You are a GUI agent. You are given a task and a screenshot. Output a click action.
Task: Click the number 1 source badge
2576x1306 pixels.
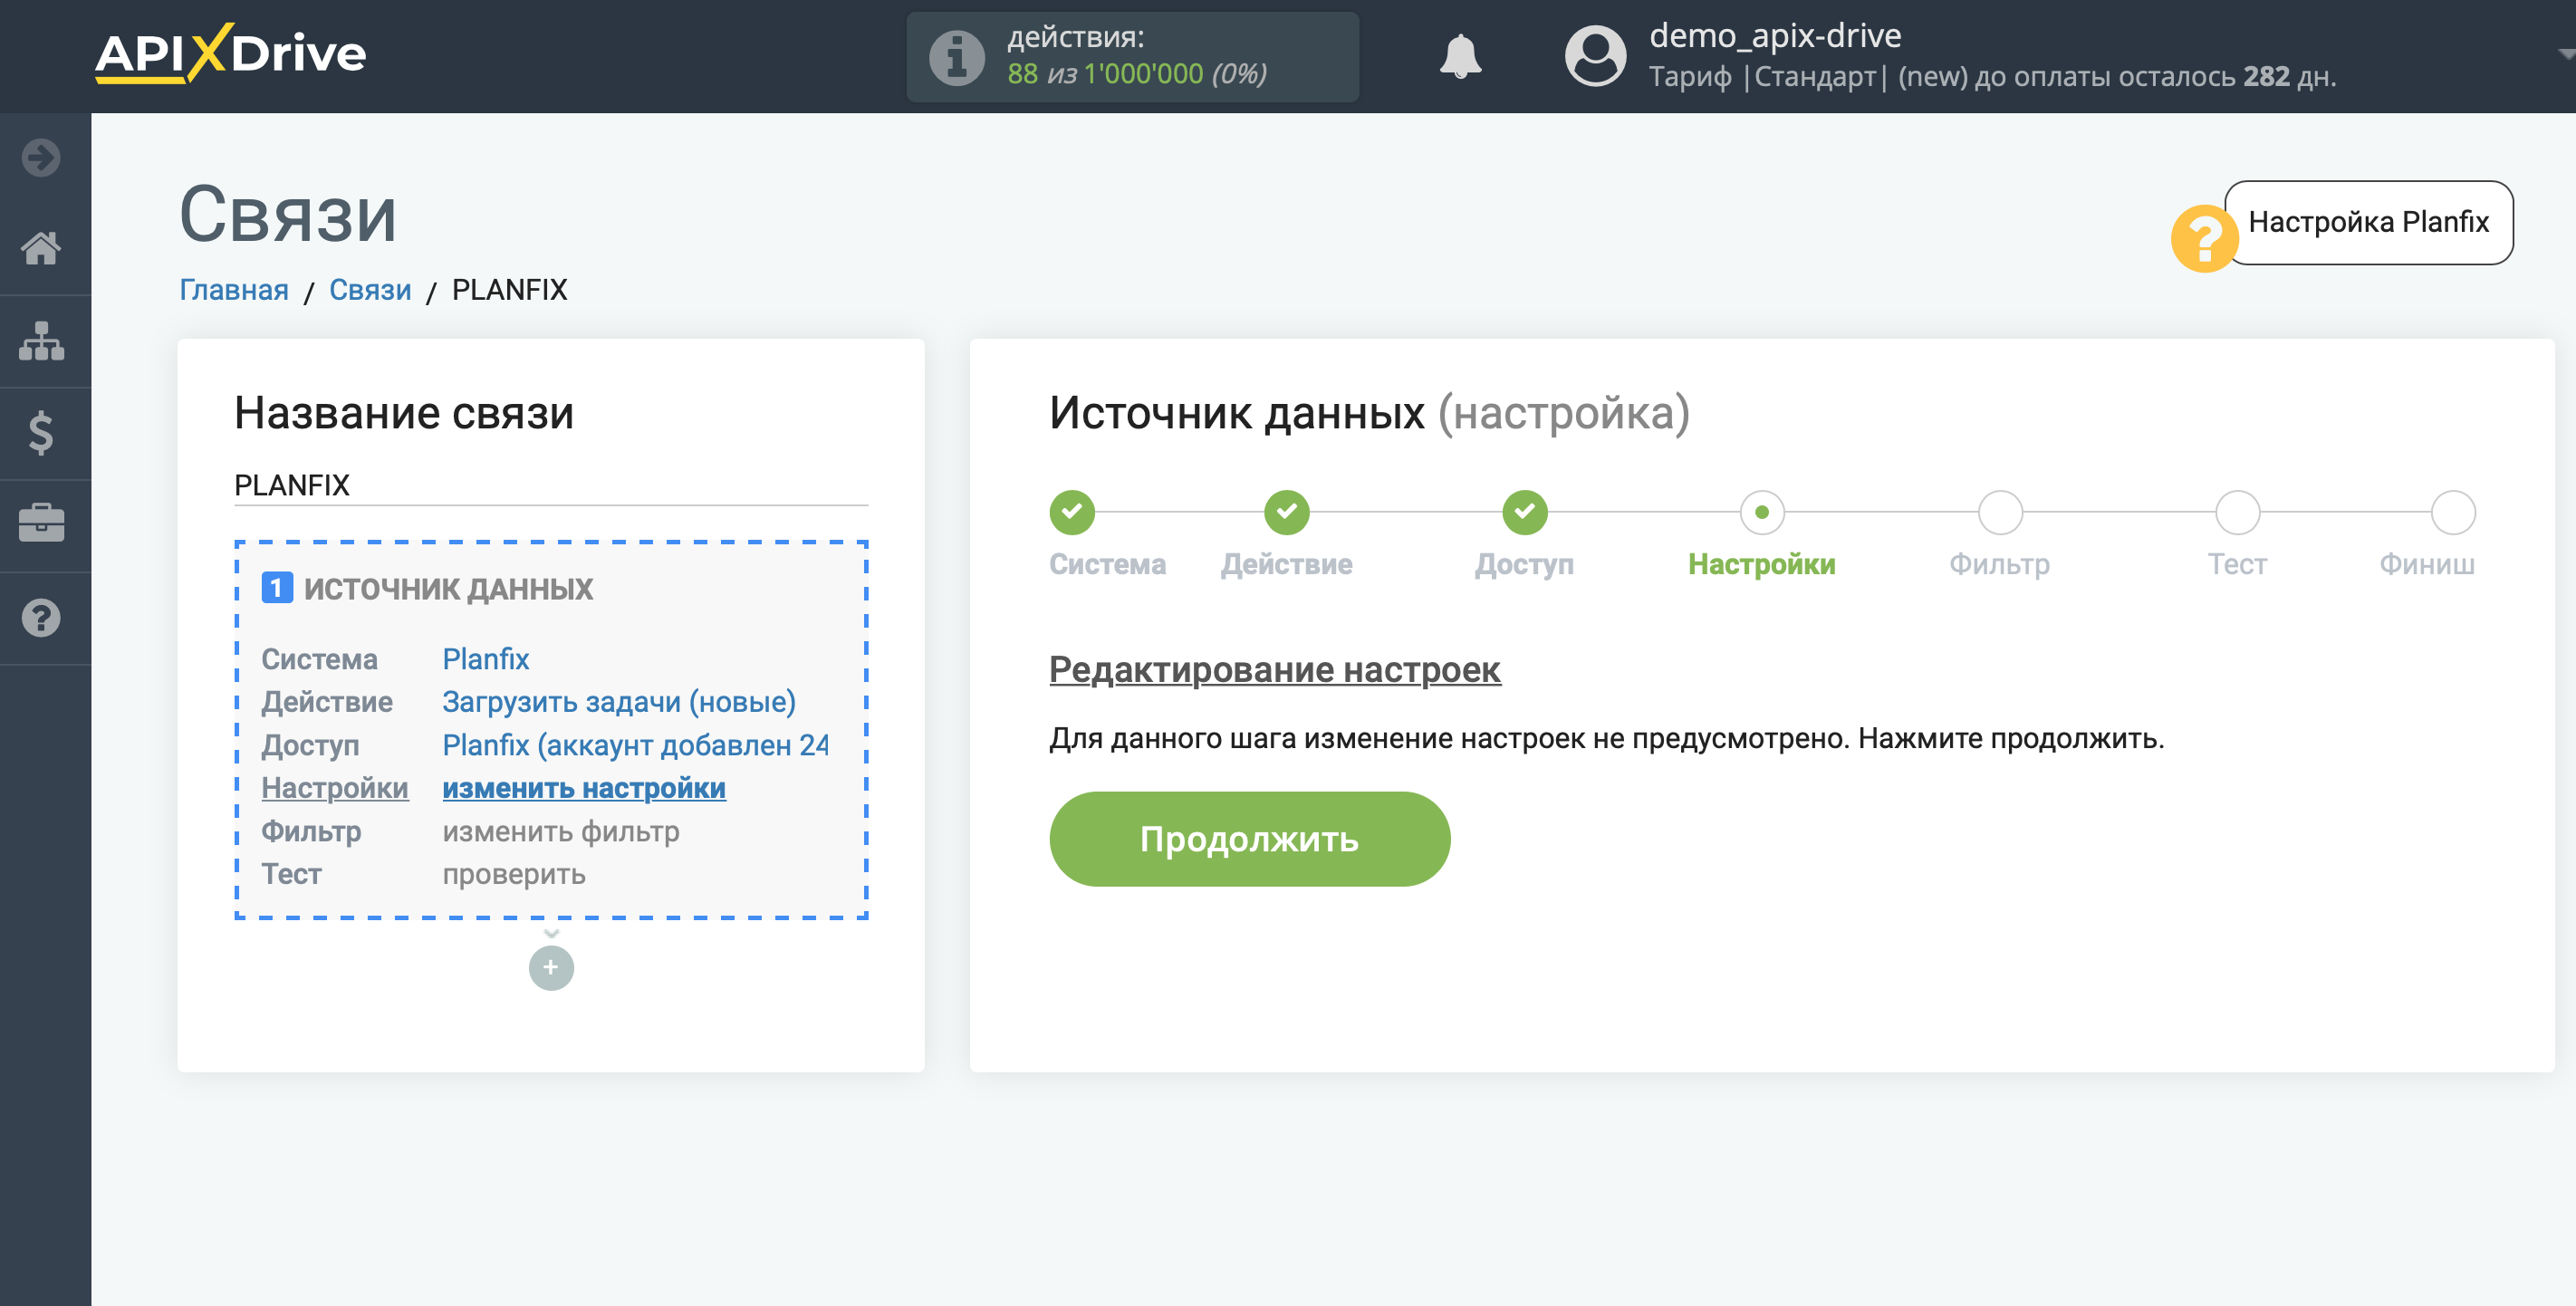pos(277,588)
